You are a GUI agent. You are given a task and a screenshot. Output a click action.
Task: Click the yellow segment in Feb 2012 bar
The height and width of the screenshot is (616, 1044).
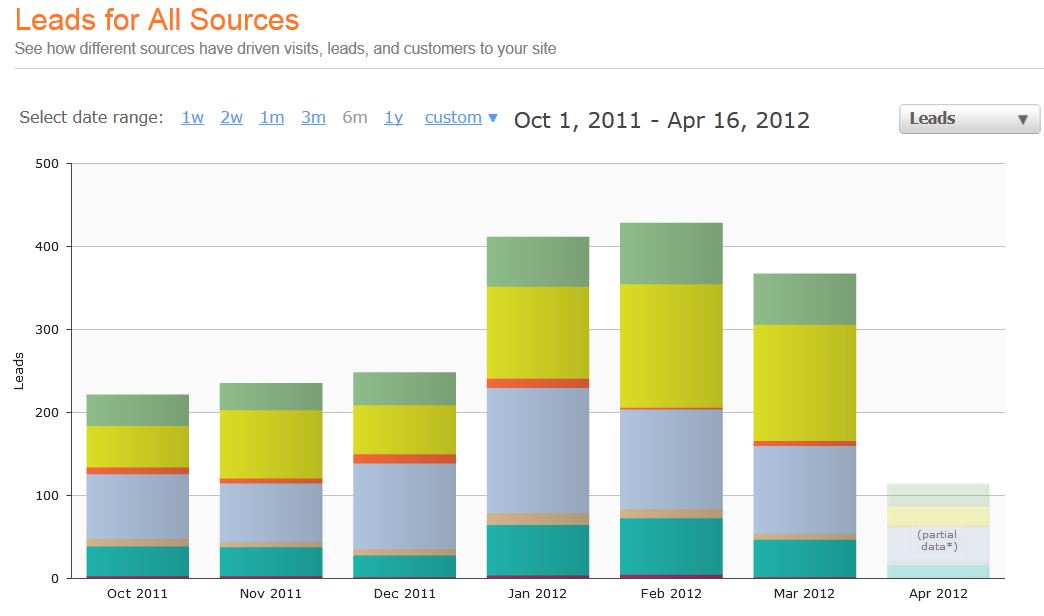coord(671,345)
